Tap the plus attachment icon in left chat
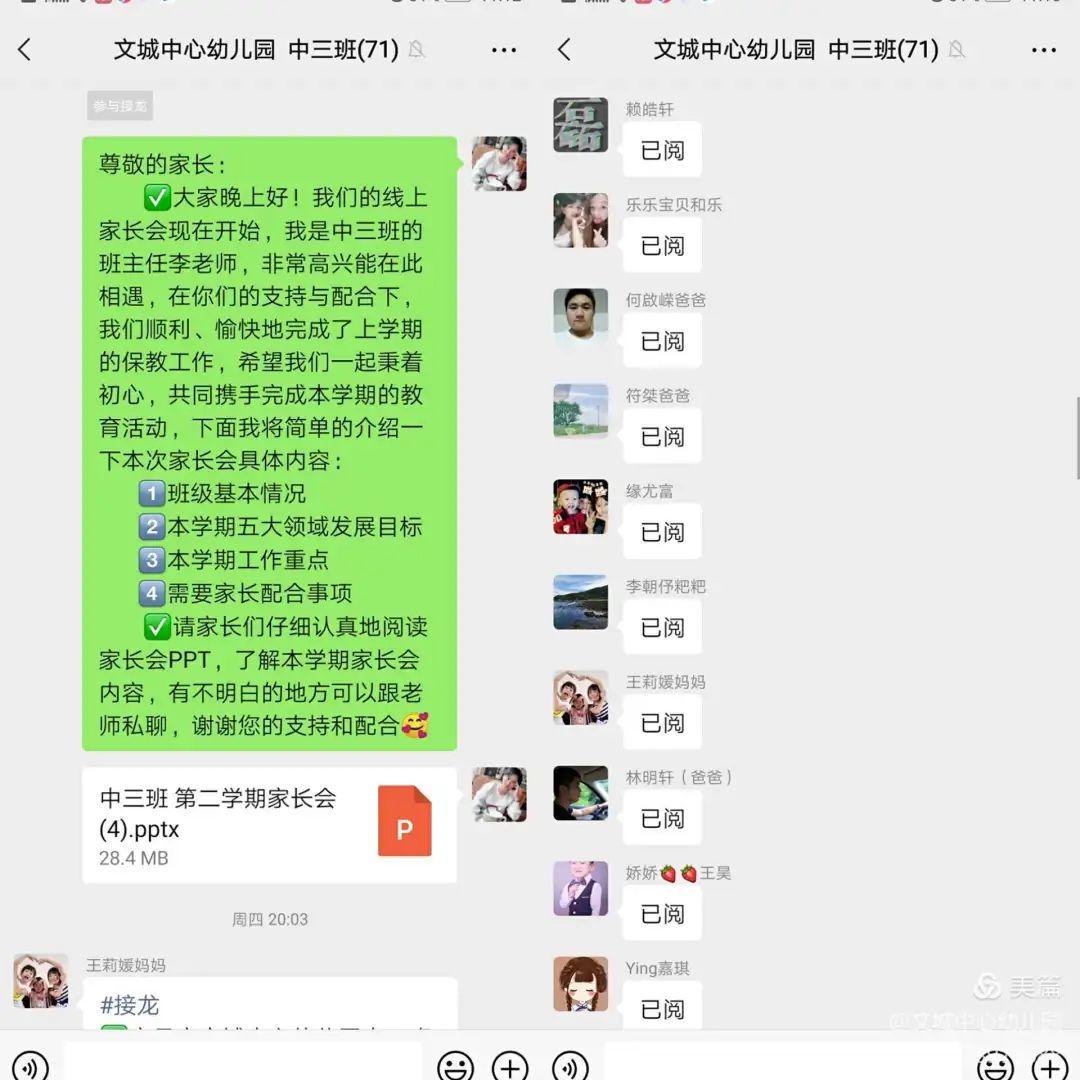1080x1080 pixels. click(x=510, y=1066)
